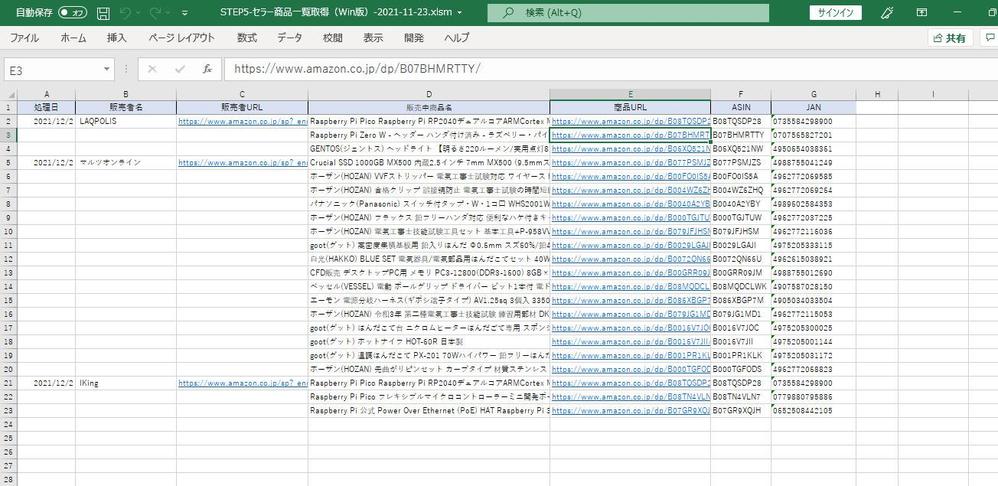
Task: Click the search box (Alt+Q)
Action: pyautogui.click(x=628, y=13)
